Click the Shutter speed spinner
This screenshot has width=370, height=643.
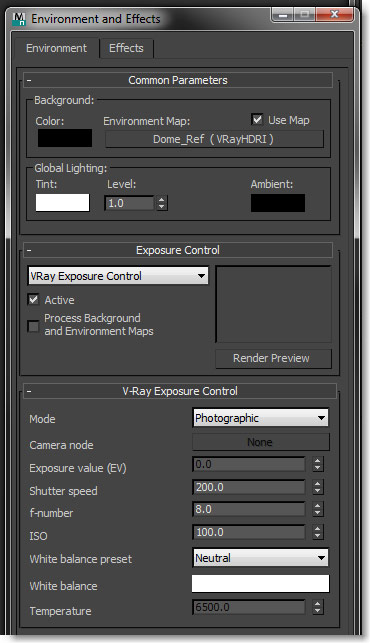click(x=317, y=487)
